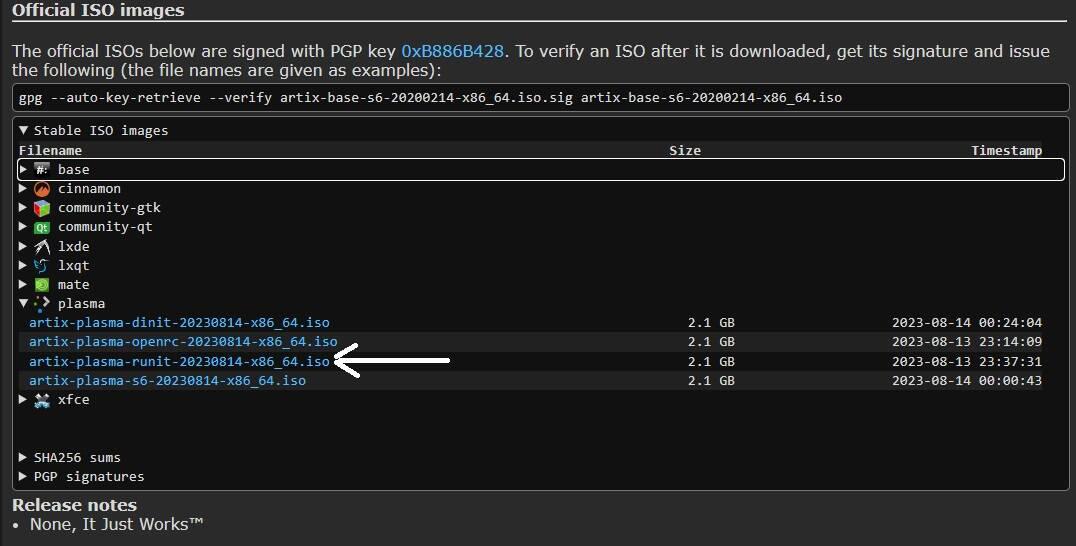Click the mate edition icon
This screenshot has width=1076, height=546.
tap(42, 285)
